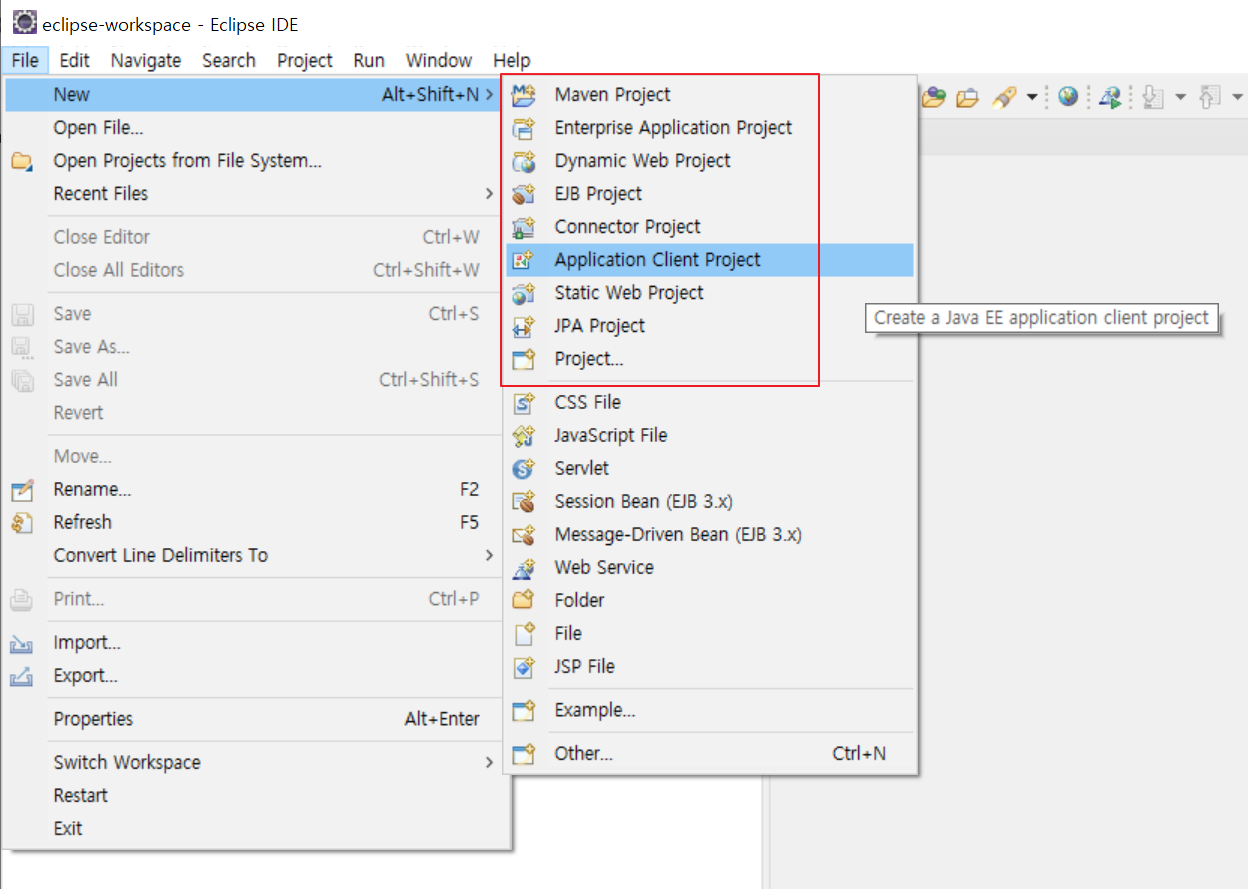
Task: Click the Export menu icon
Action: [x=22, y=677]
